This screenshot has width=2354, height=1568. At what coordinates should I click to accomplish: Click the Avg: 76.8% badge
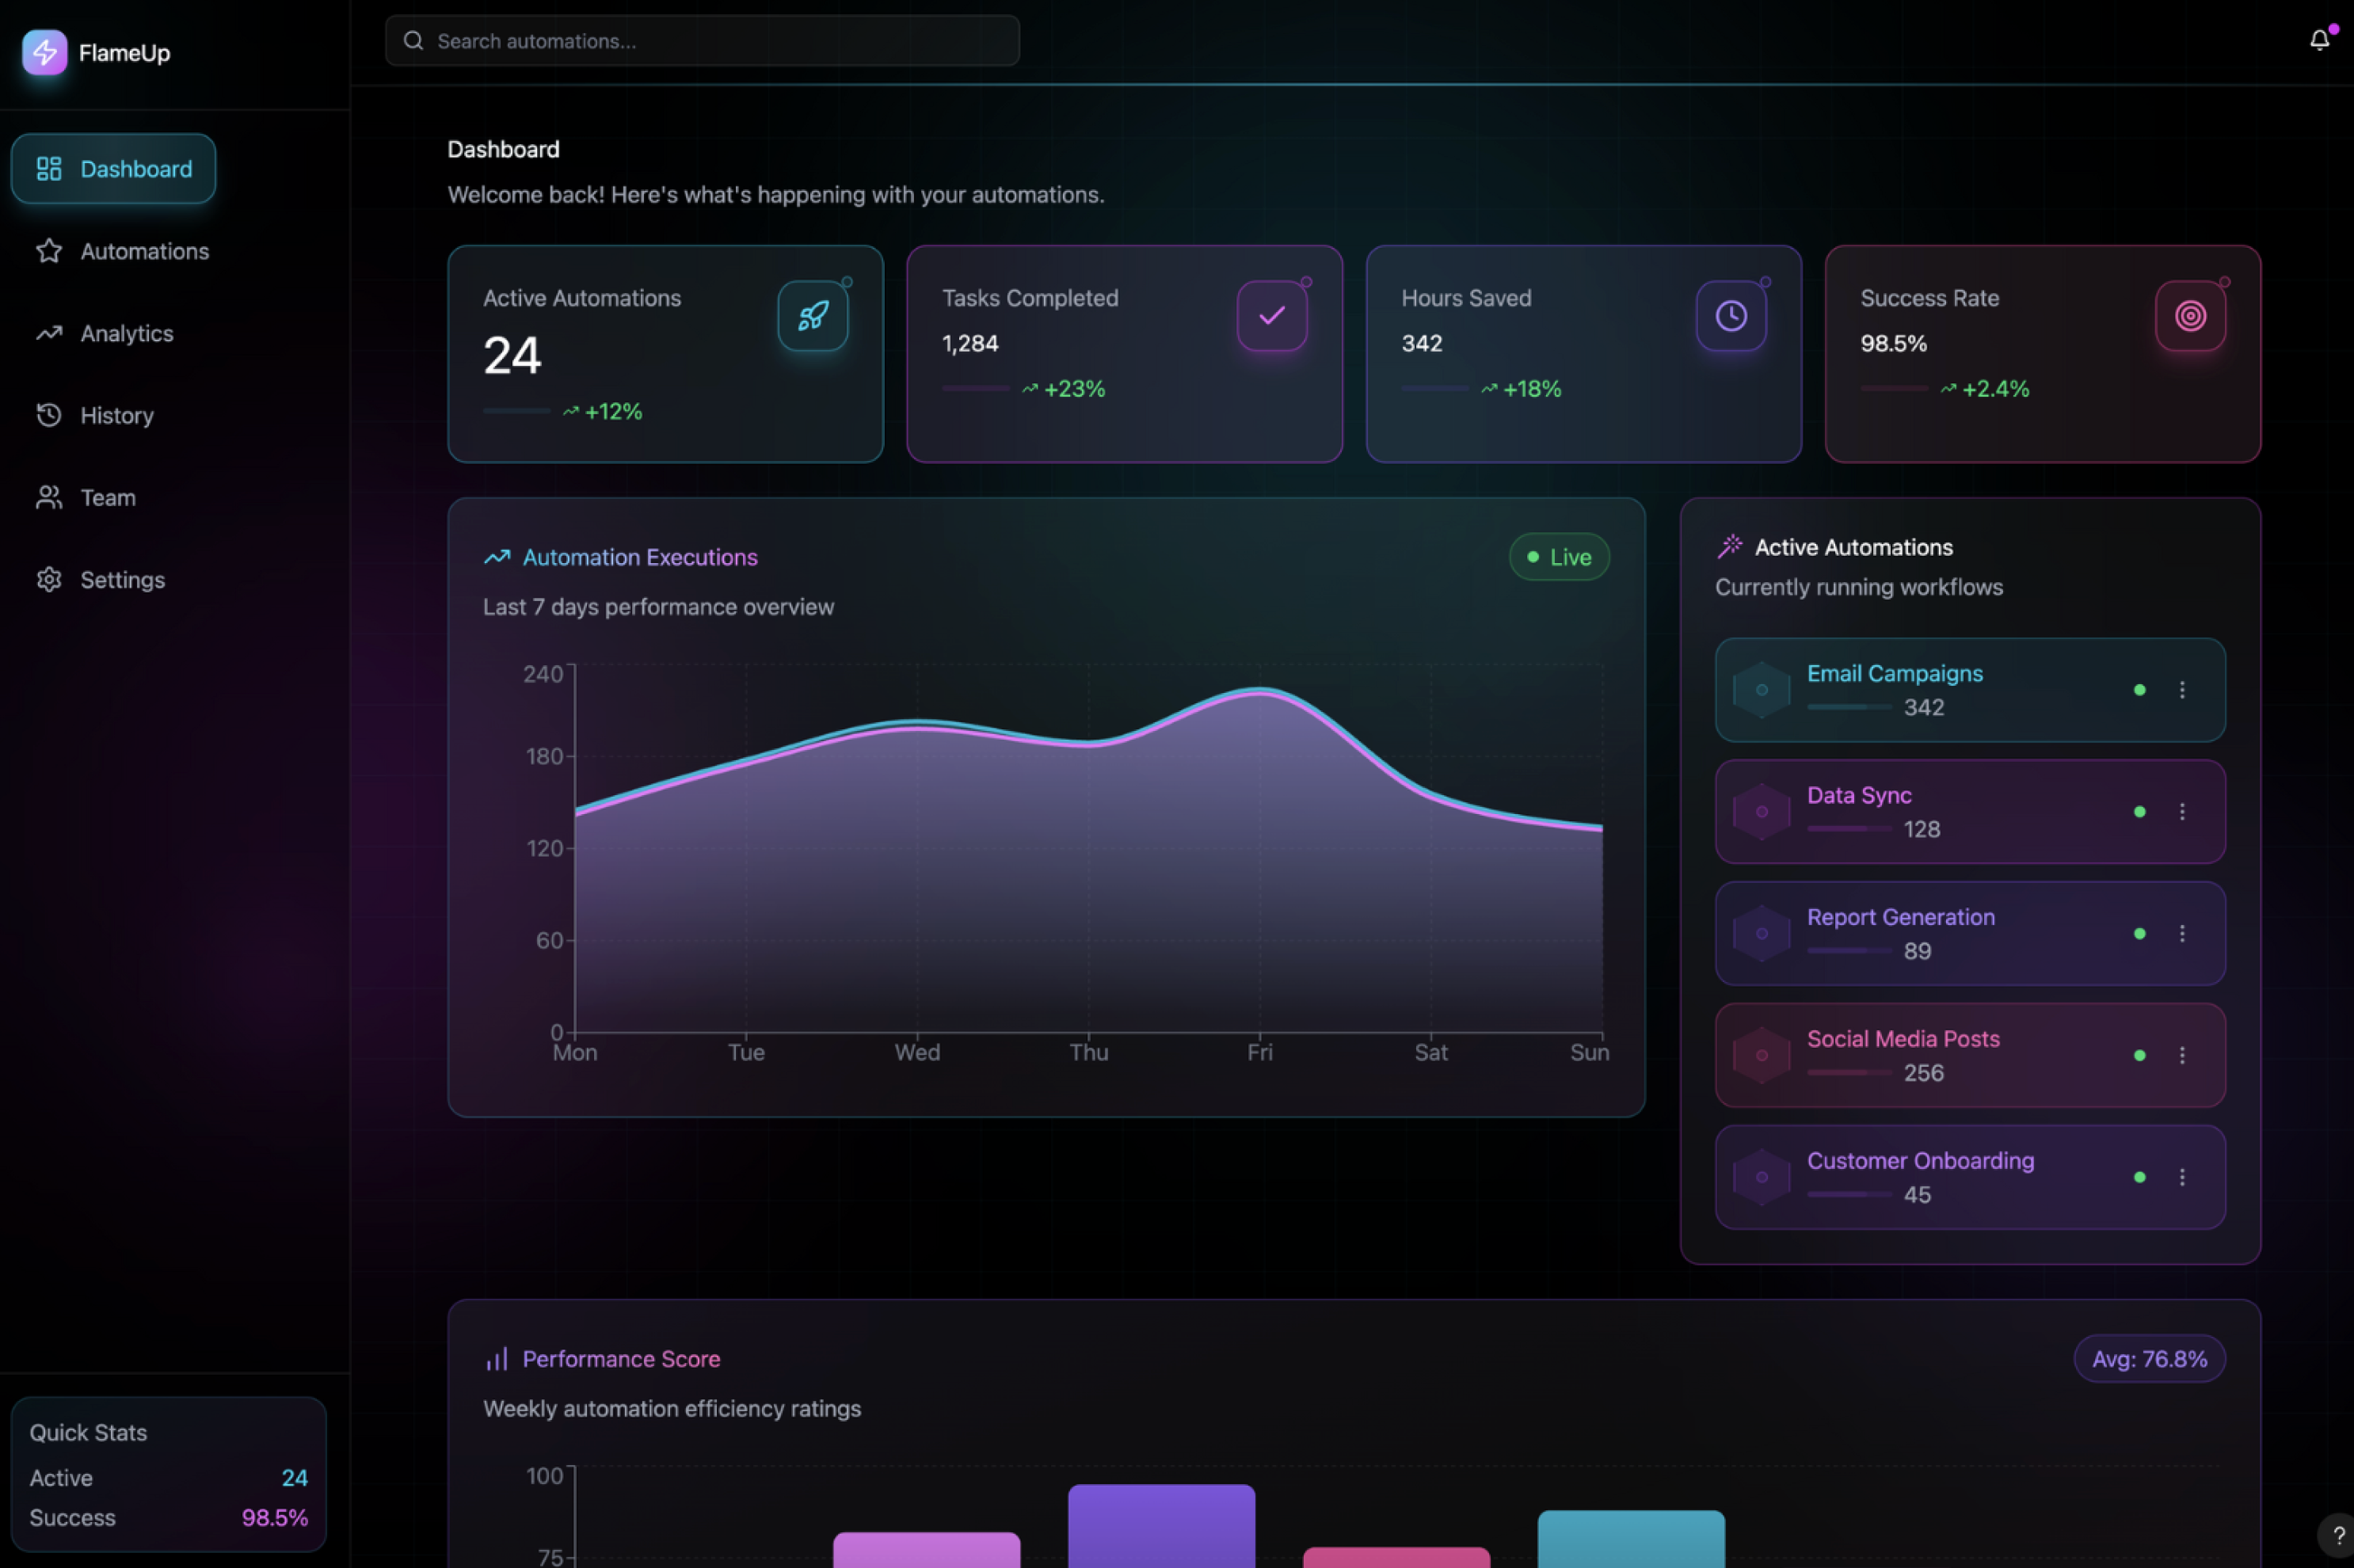2149,1358
